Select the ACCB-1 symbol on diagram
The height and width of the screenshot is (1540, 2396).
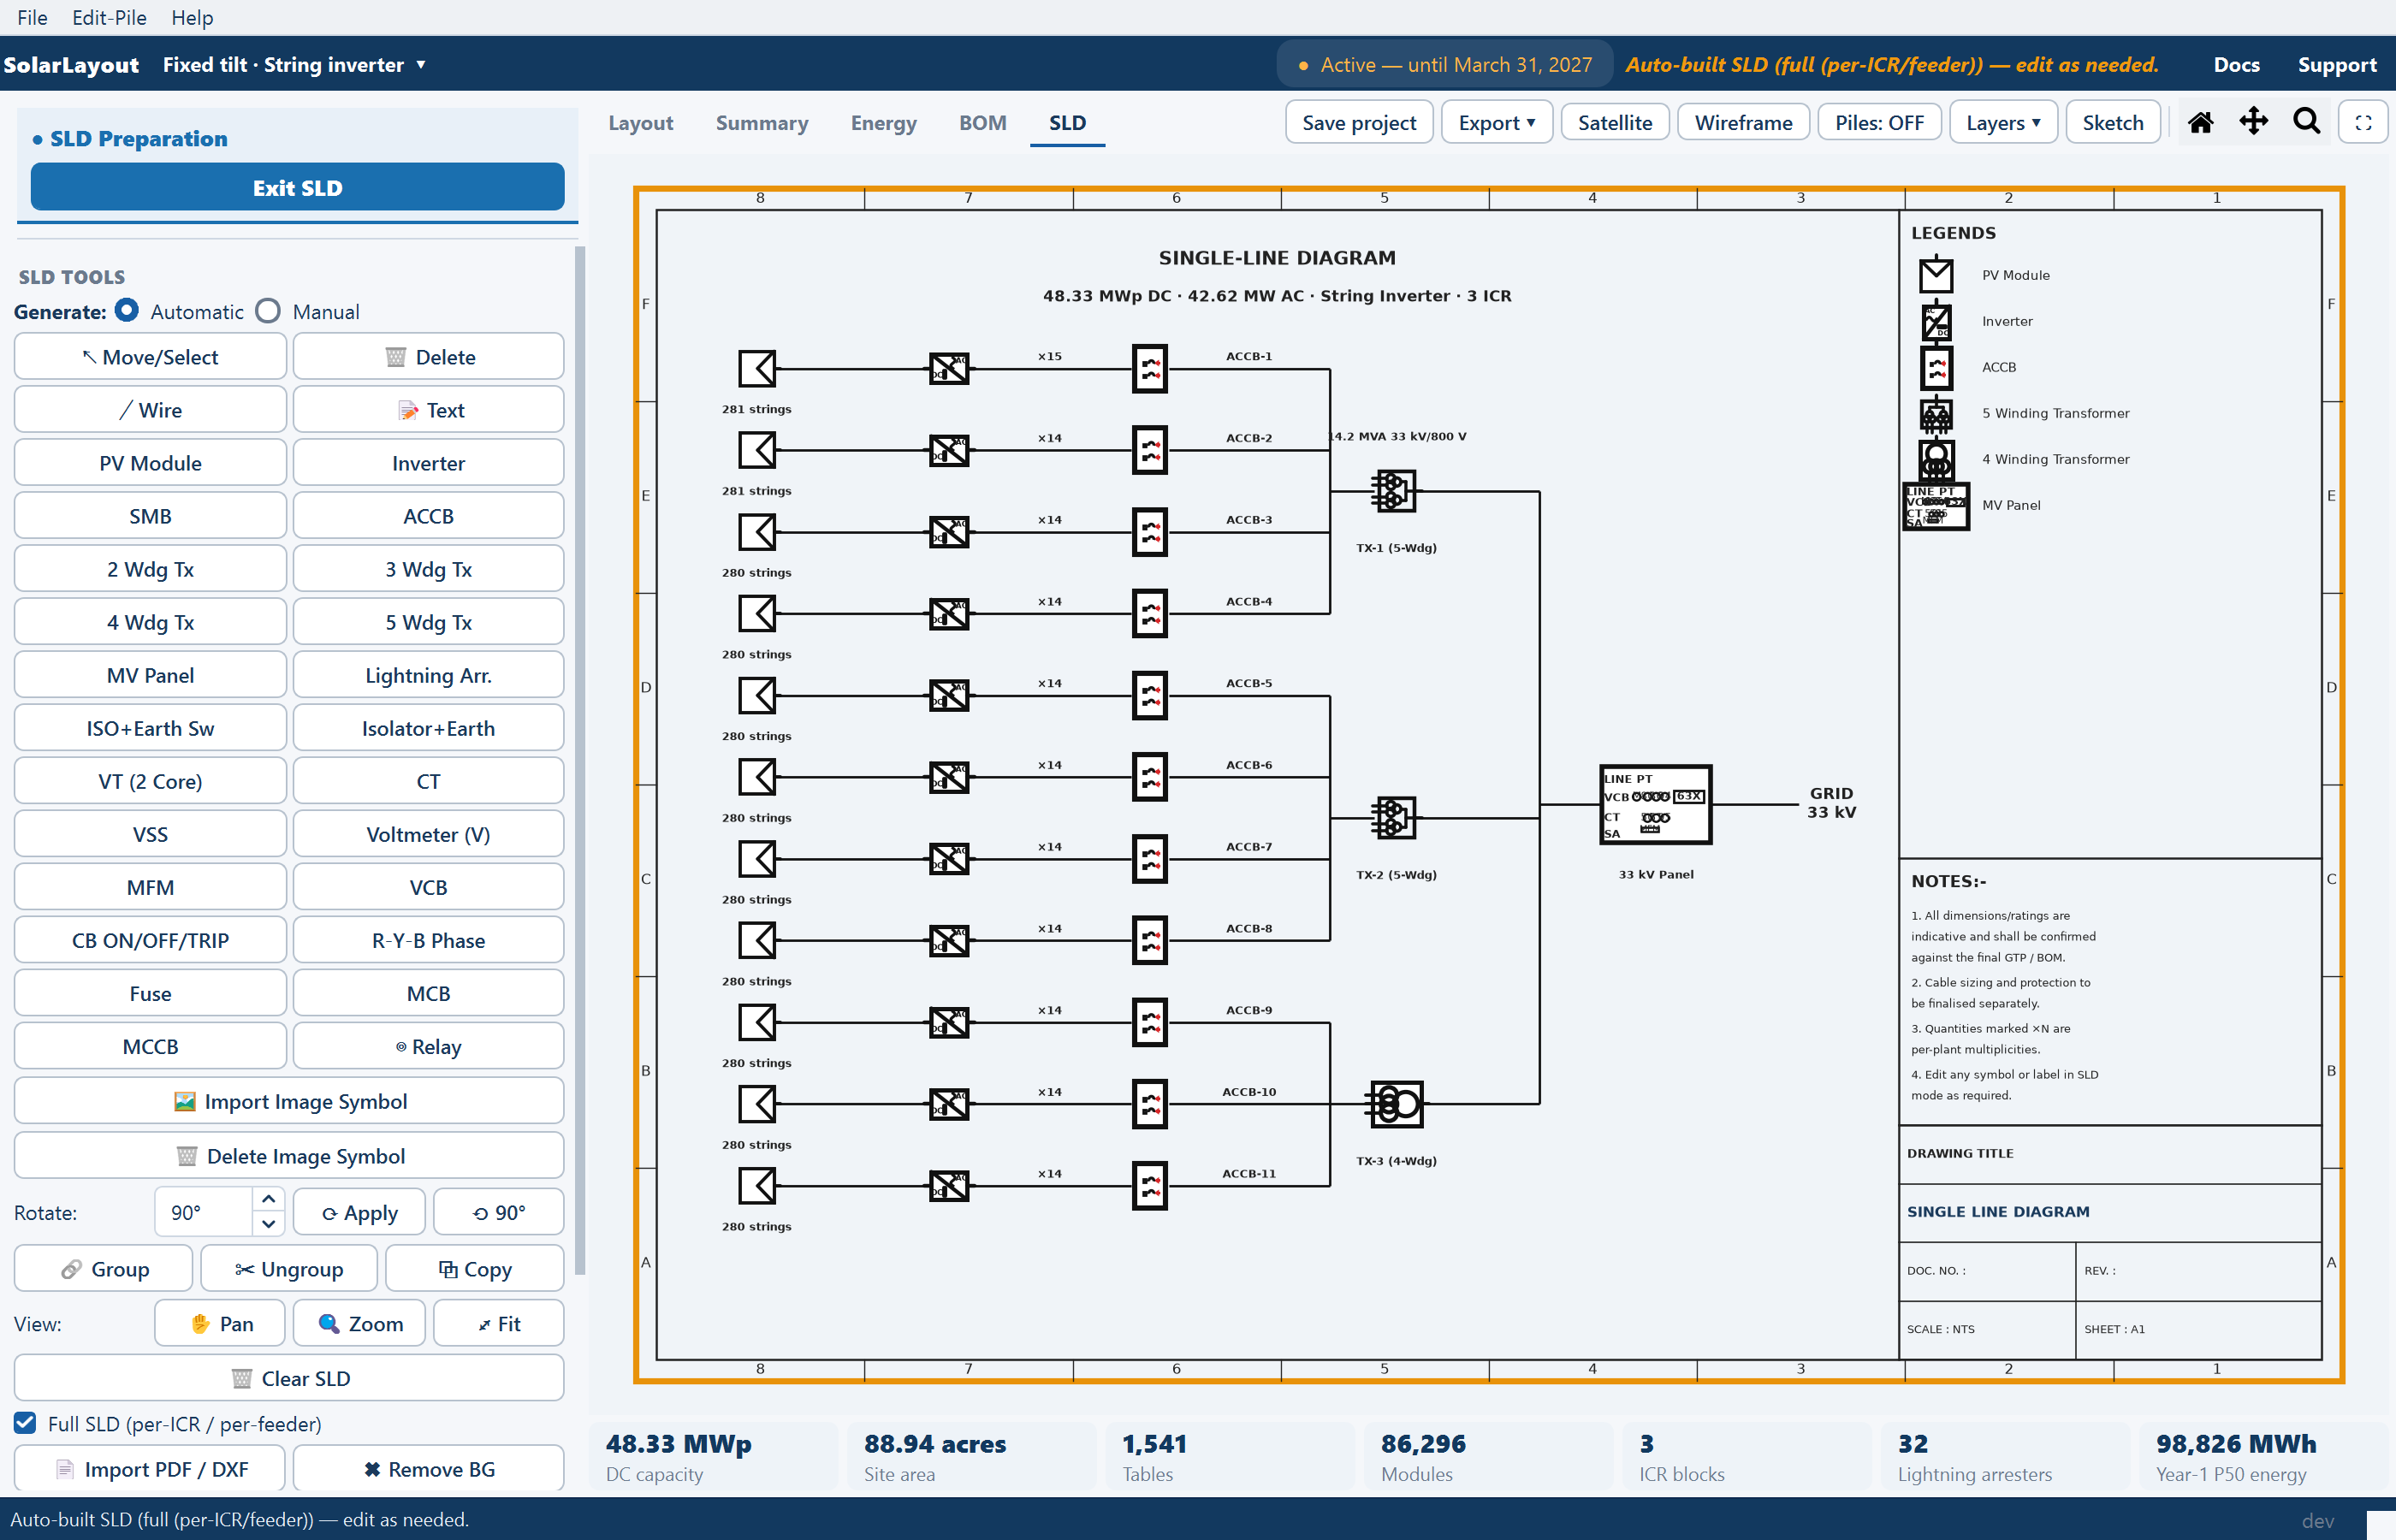(1149, 369)
